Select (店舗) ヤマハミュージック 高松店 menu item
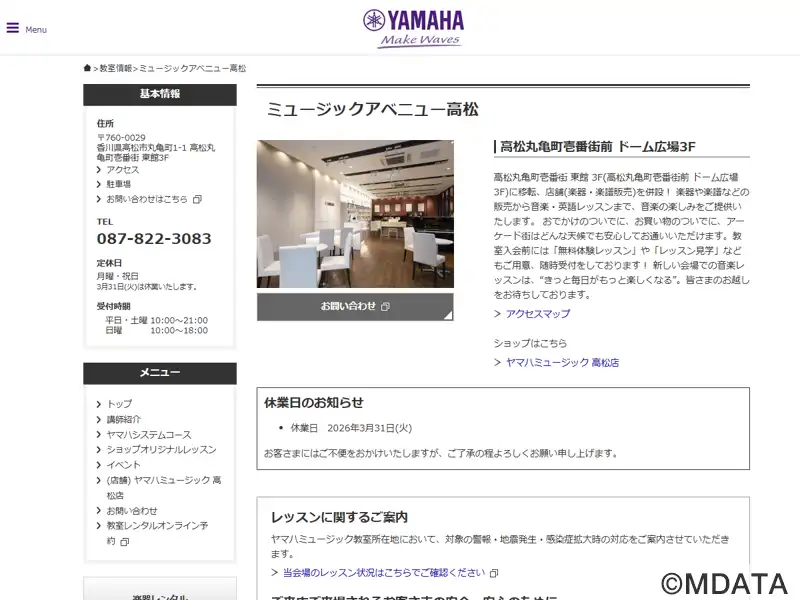 point(164,488)
